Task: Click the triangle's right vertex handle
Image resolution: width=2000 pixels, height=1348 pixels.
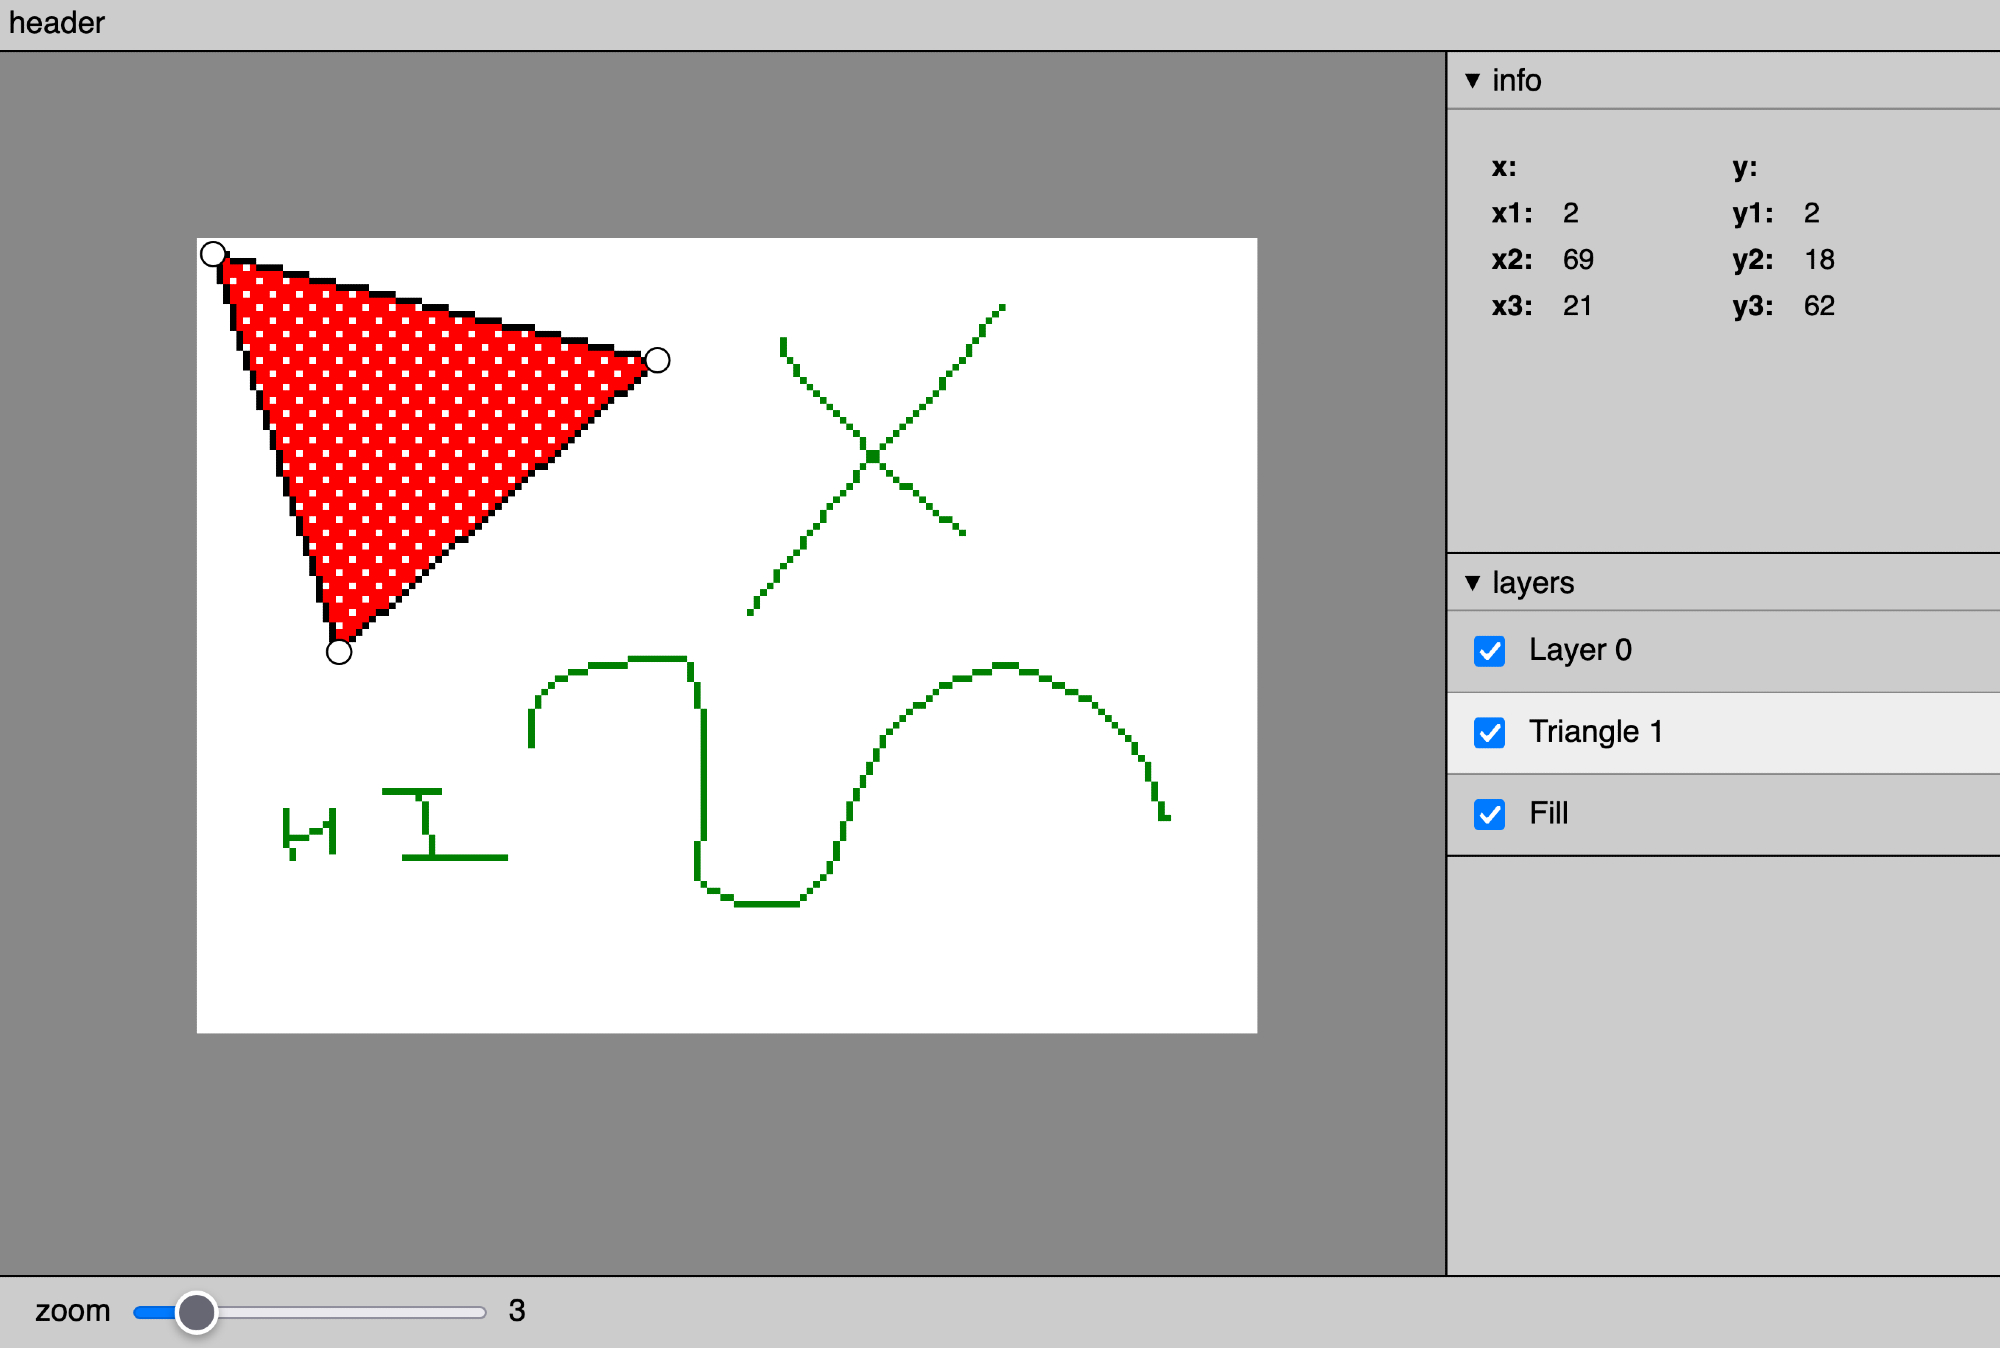Action: pos(657,360)
